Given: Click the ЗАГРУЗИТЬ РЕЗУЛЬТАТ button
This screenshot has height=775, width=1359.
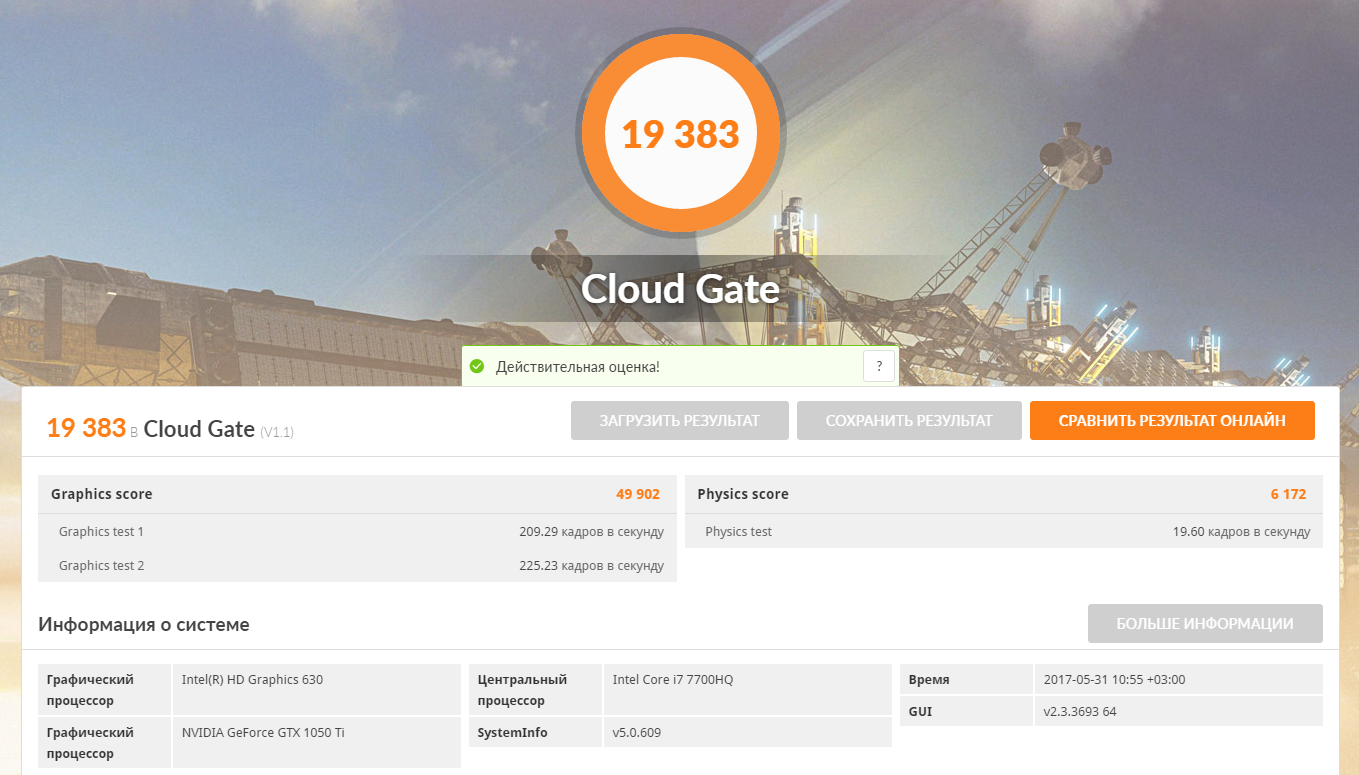Looking at the screenshot, I should tap(680, 421).
